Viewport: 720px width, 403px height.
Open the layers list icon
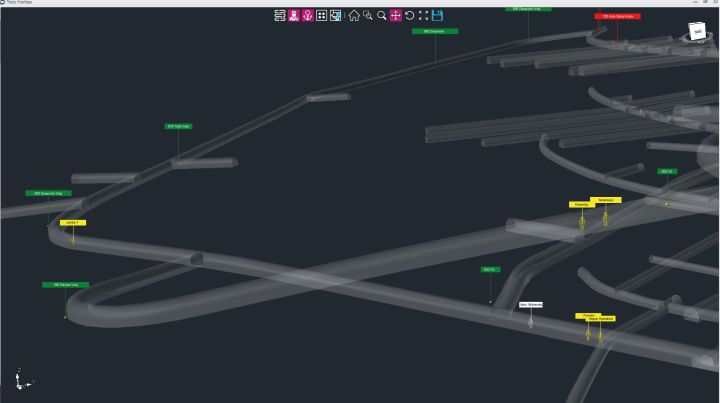pyautogui.click(x=280, y=16)
